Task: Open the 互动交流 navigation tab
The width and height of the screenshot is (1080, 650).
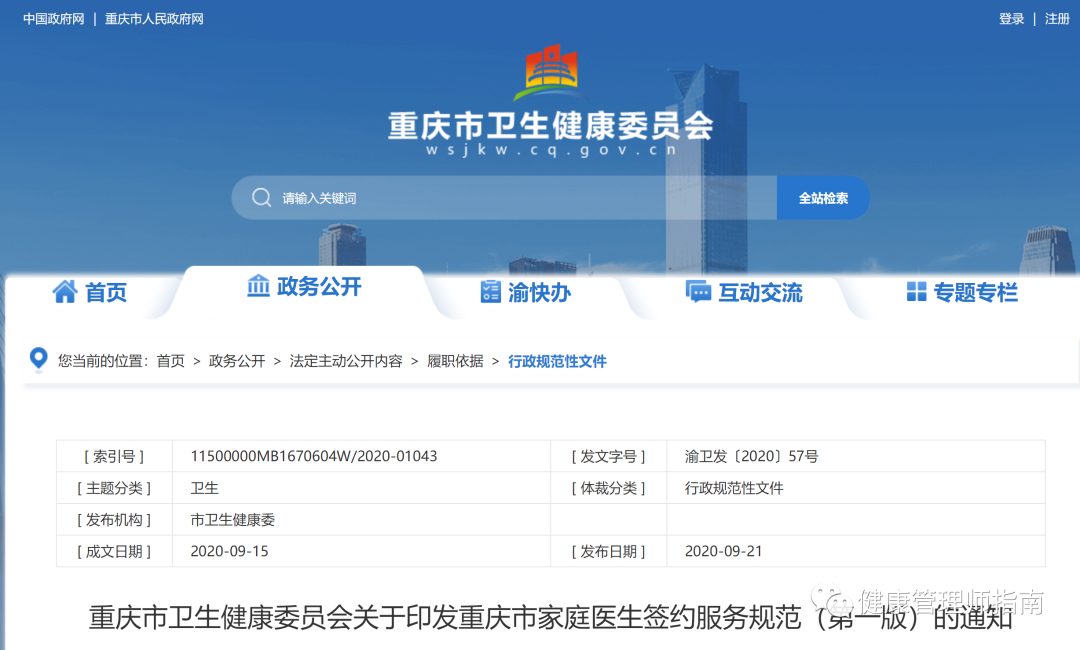Action: pos(744,293)
